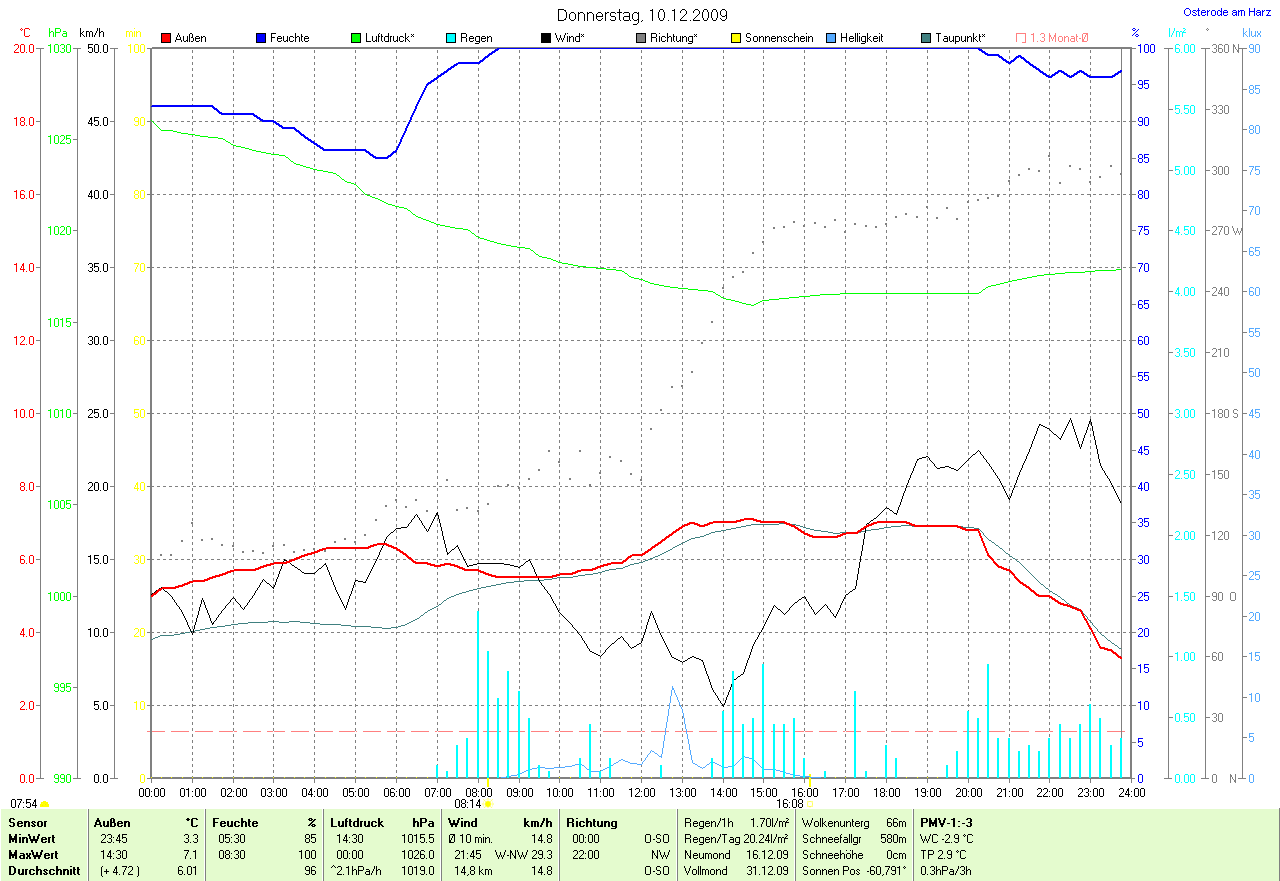
Task: Click the Taupunkt legend color swatch
Action: pos(926,38)
